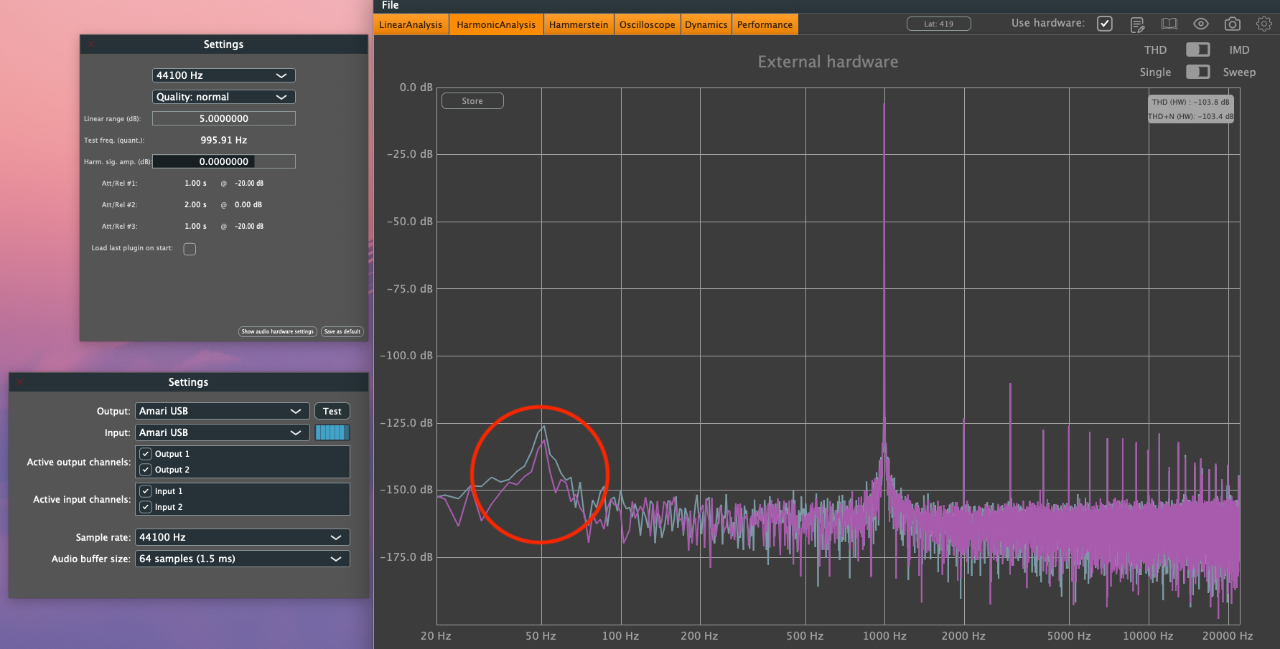The image size is (1280, 649).
Task: Click the input level meter indicator
Action: tap(333, 432)
